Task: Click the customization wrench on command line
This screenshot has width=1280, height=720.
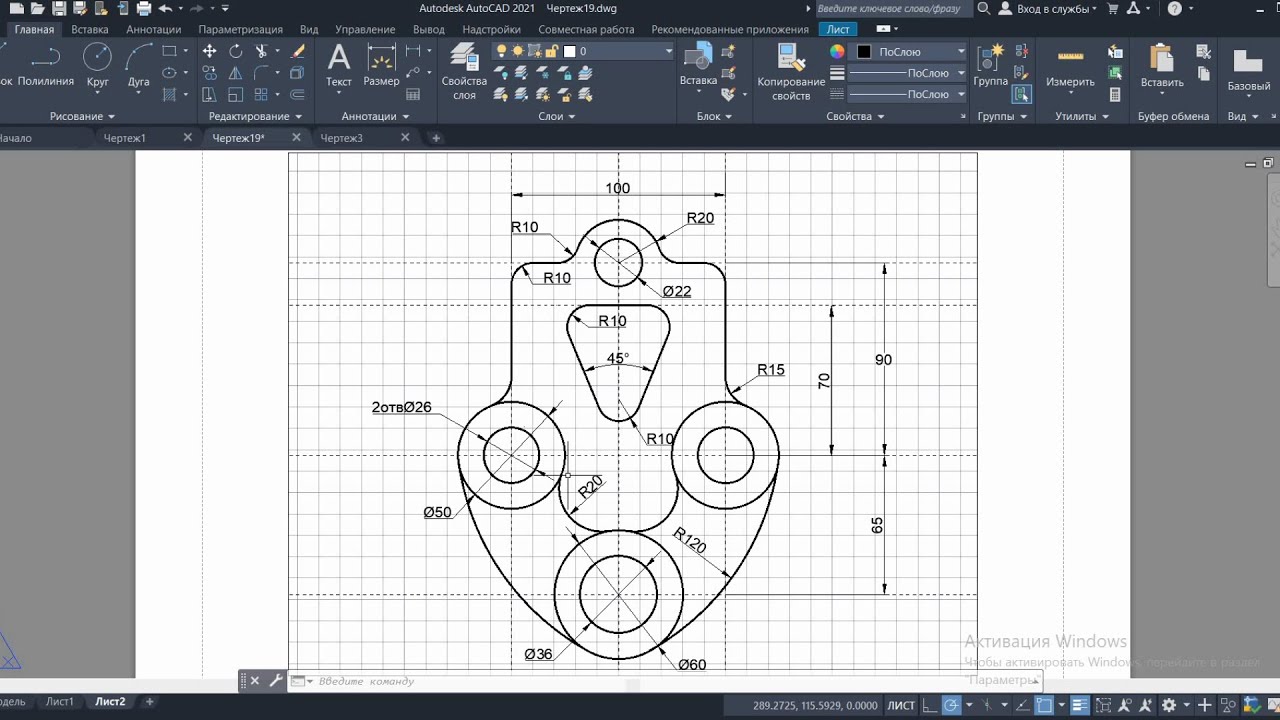Action: point(276,680)
